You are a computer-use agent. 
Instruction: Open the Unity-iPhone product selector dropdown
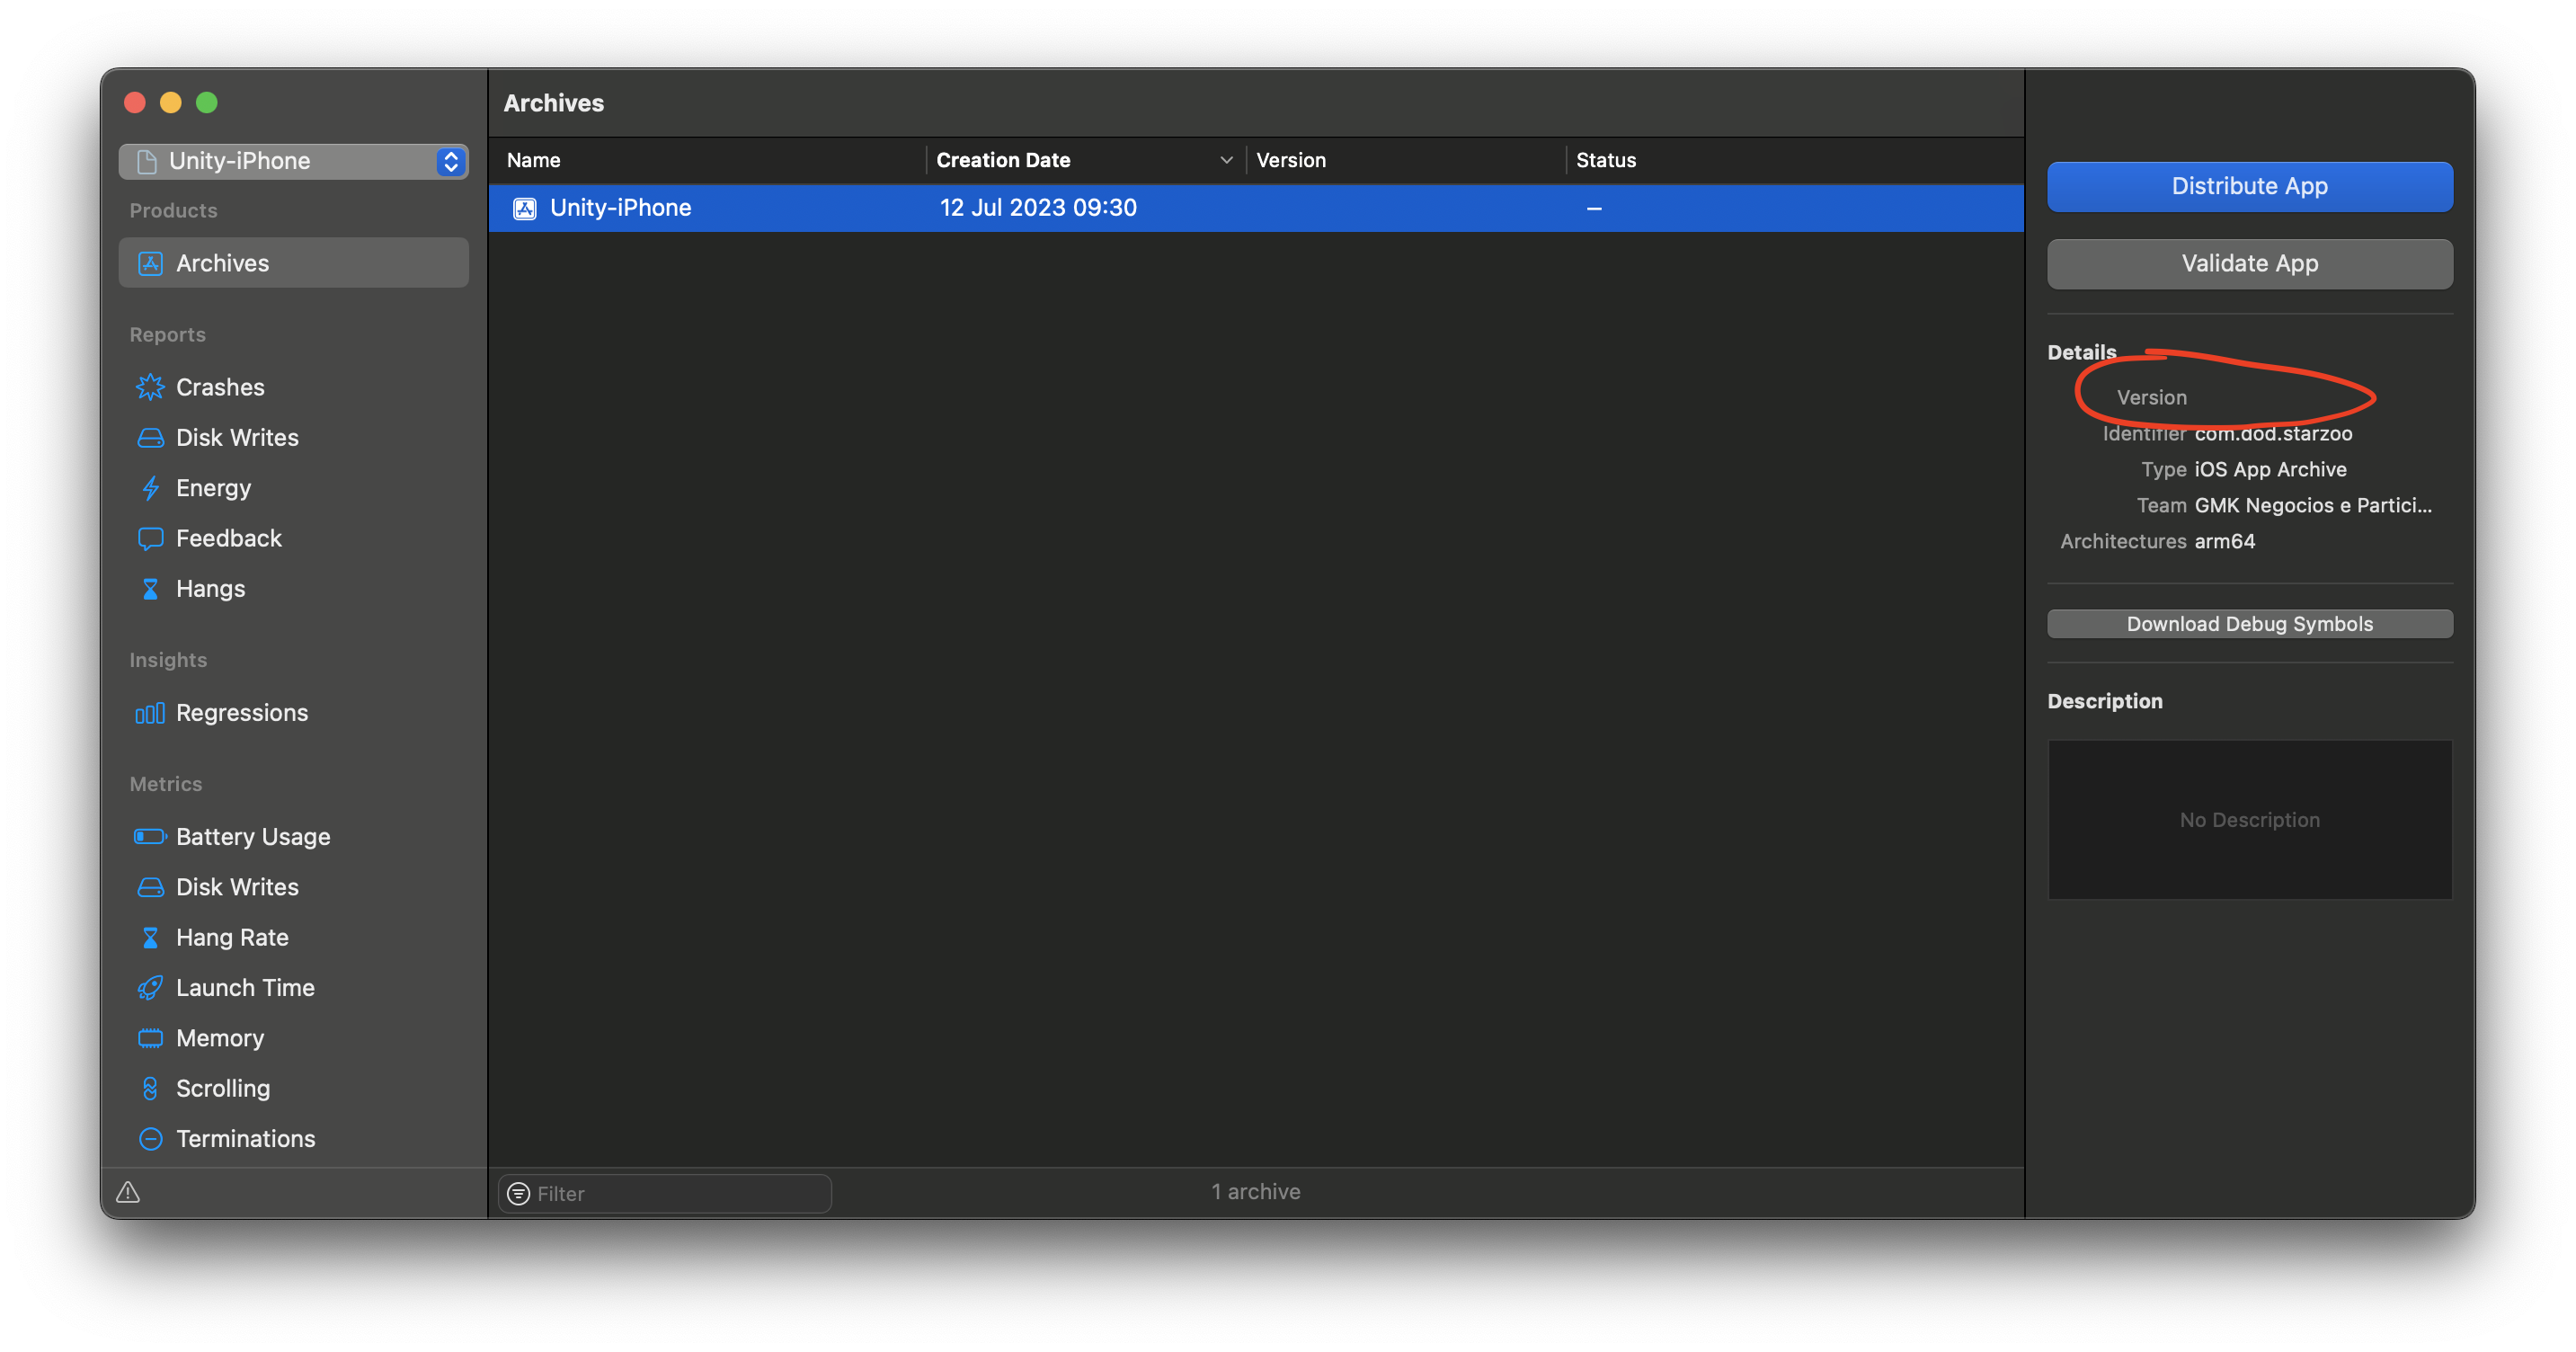[293, 161]
